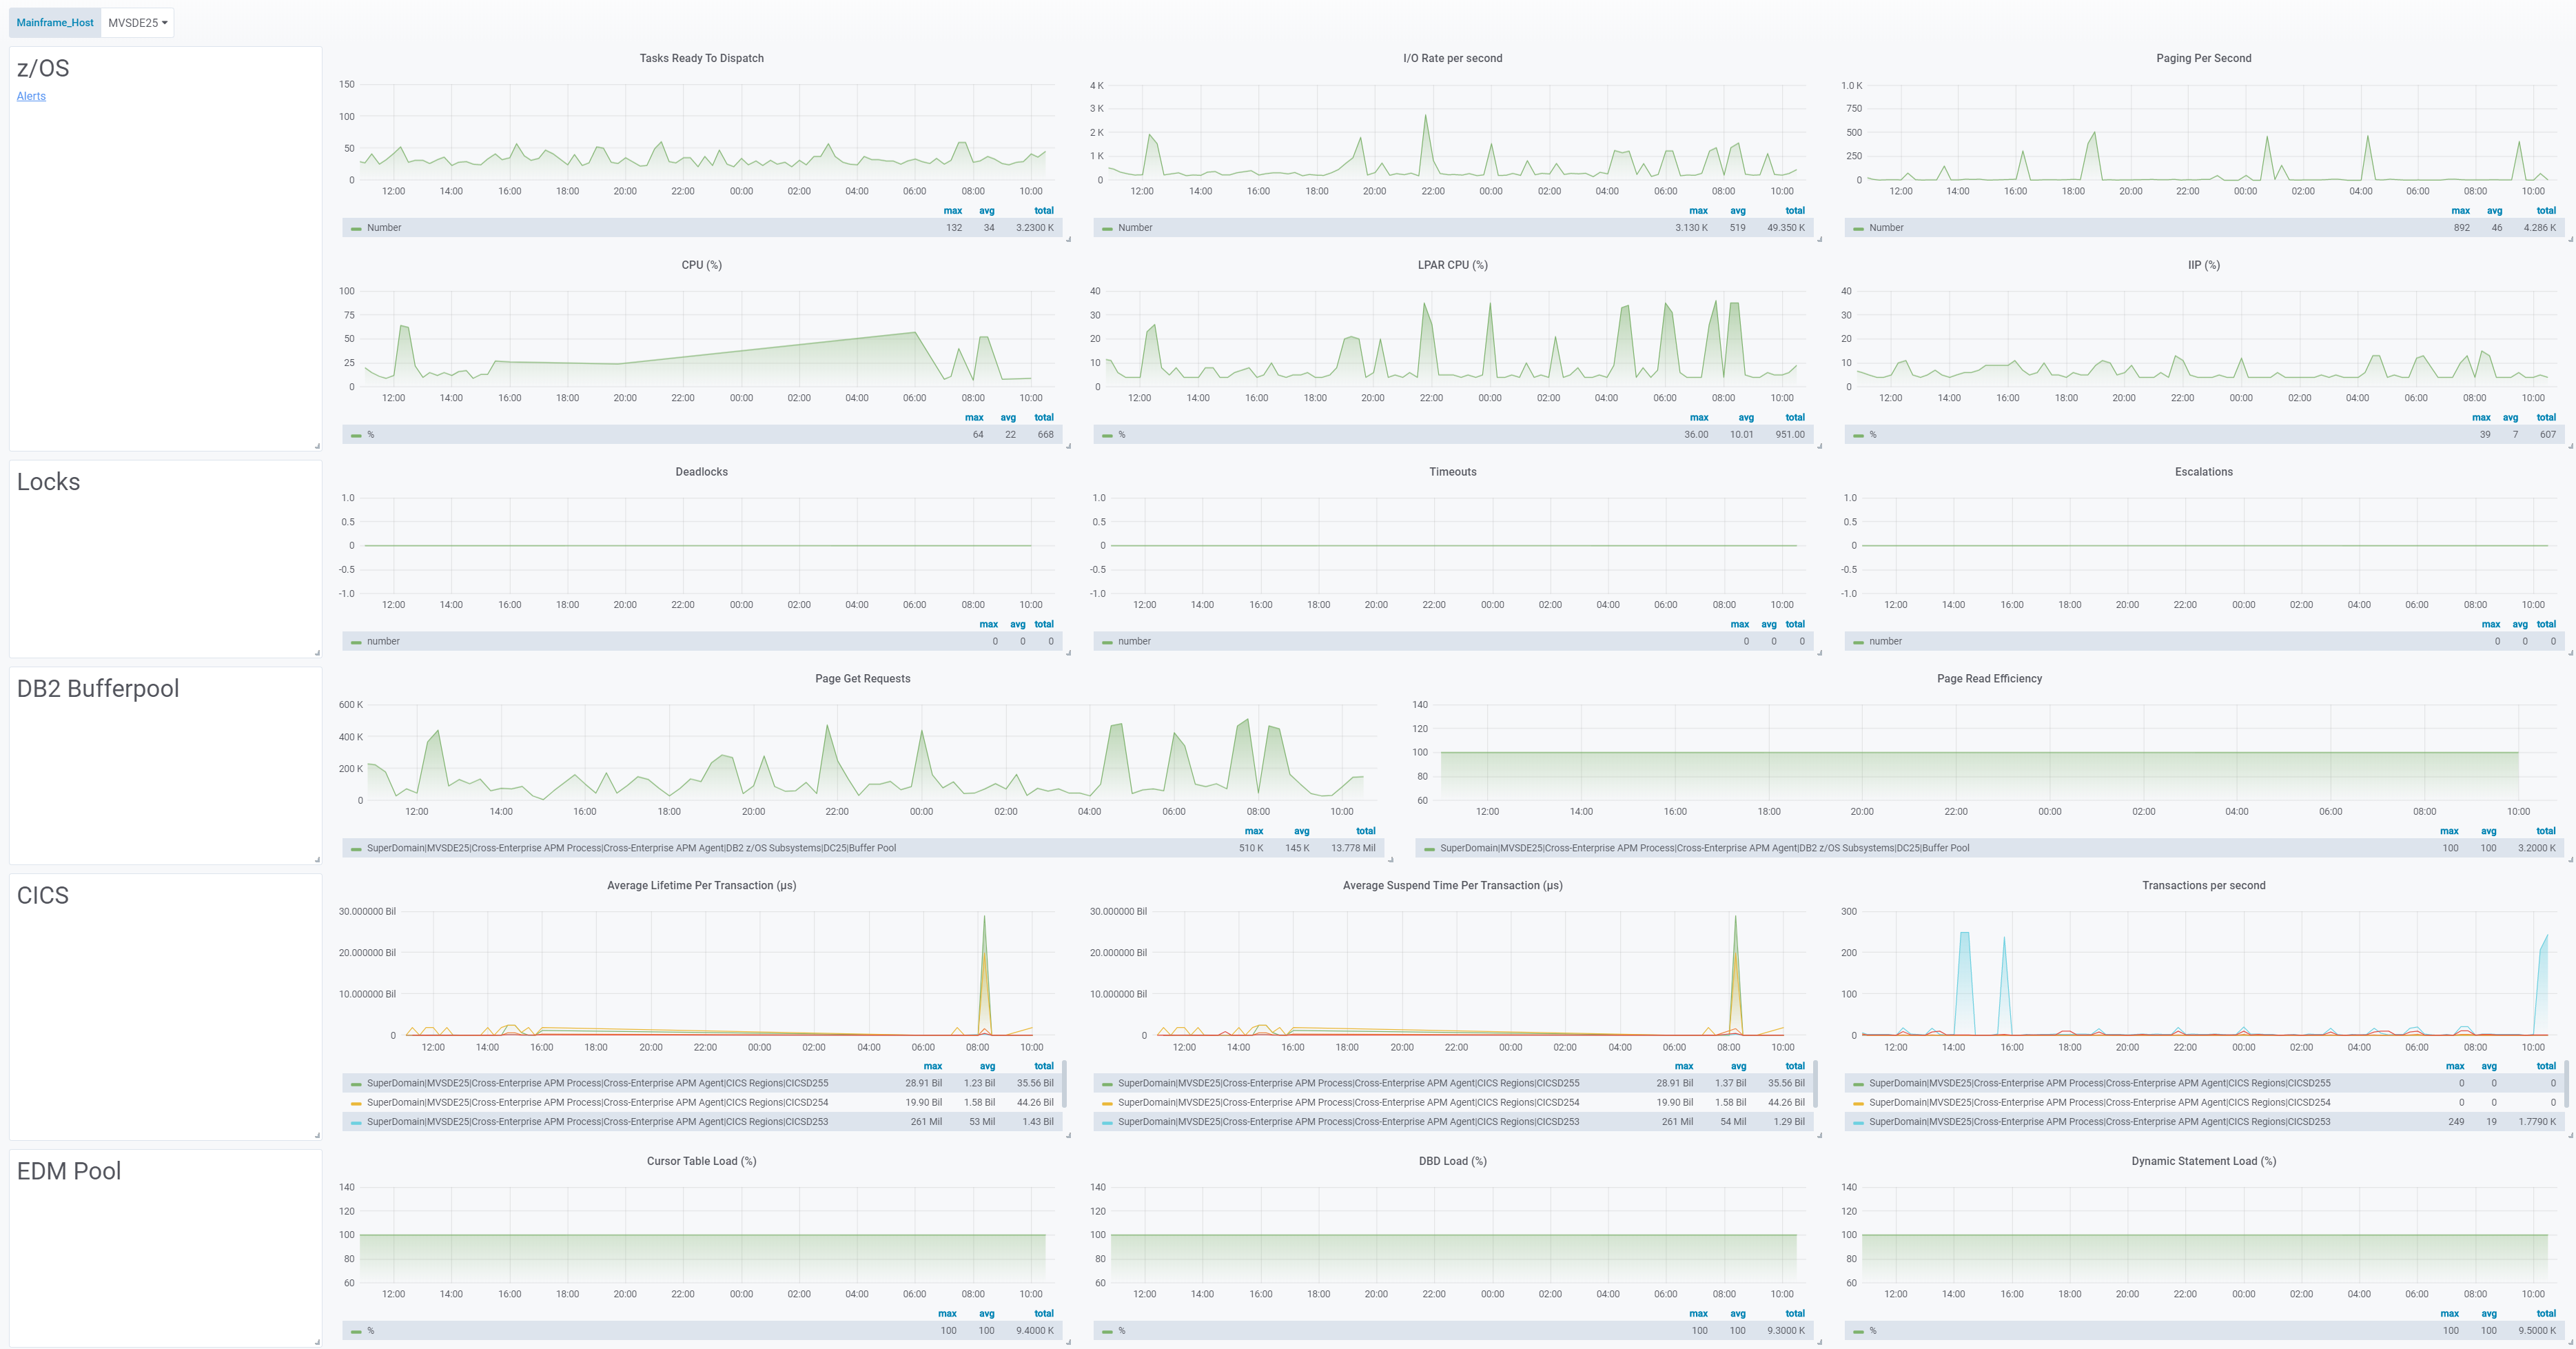Click resize handle of Cursor Table Load panel
The width and height of the screenshot is (2576, 1349).
pos(1068,1342)
